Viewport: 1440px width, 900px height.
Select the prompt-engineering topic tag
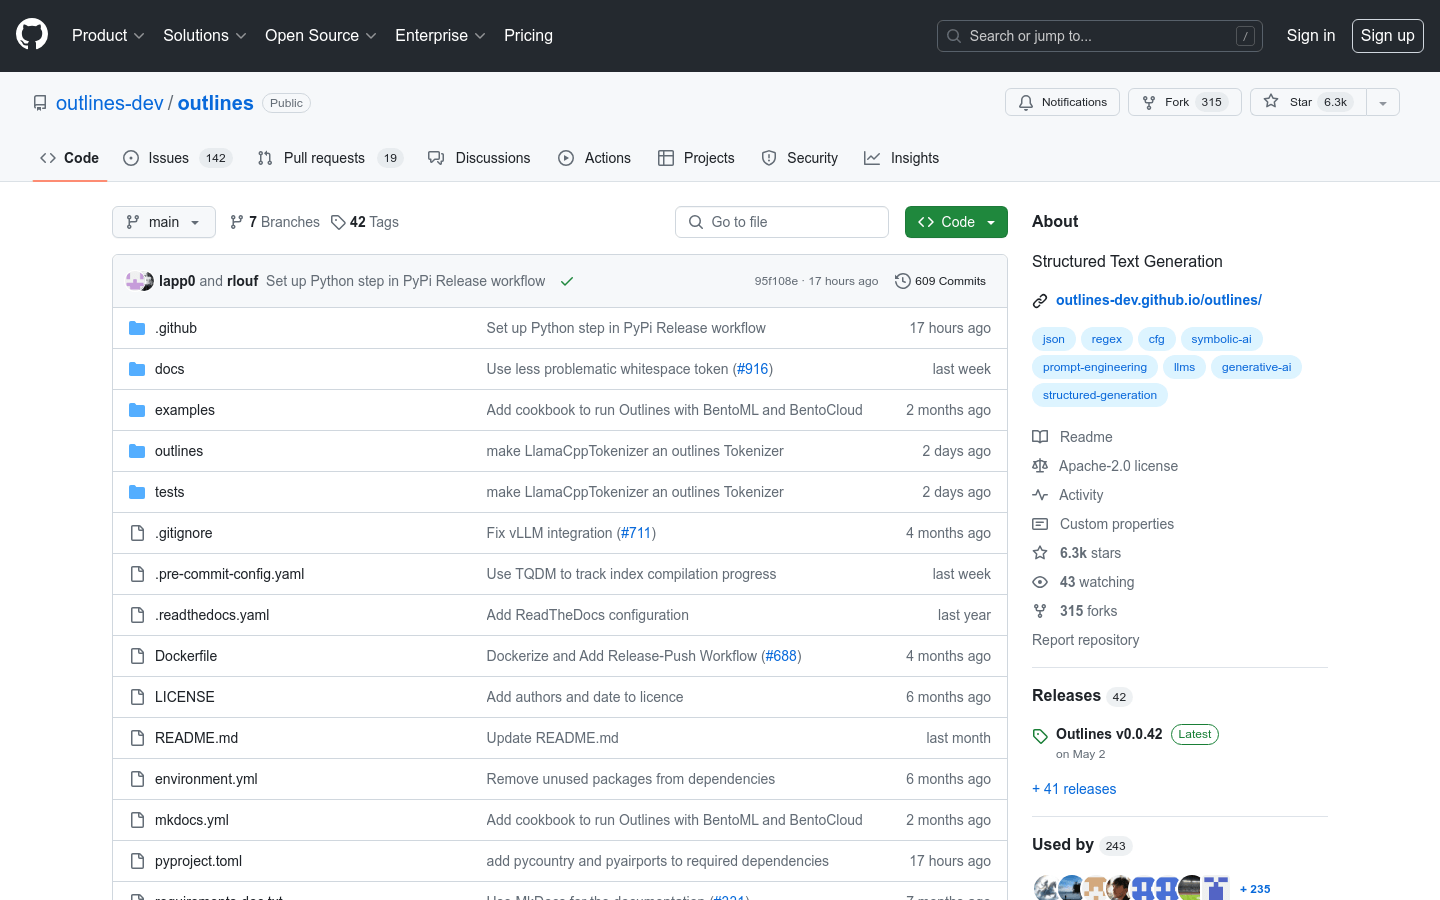click(x=1094, y=367)
